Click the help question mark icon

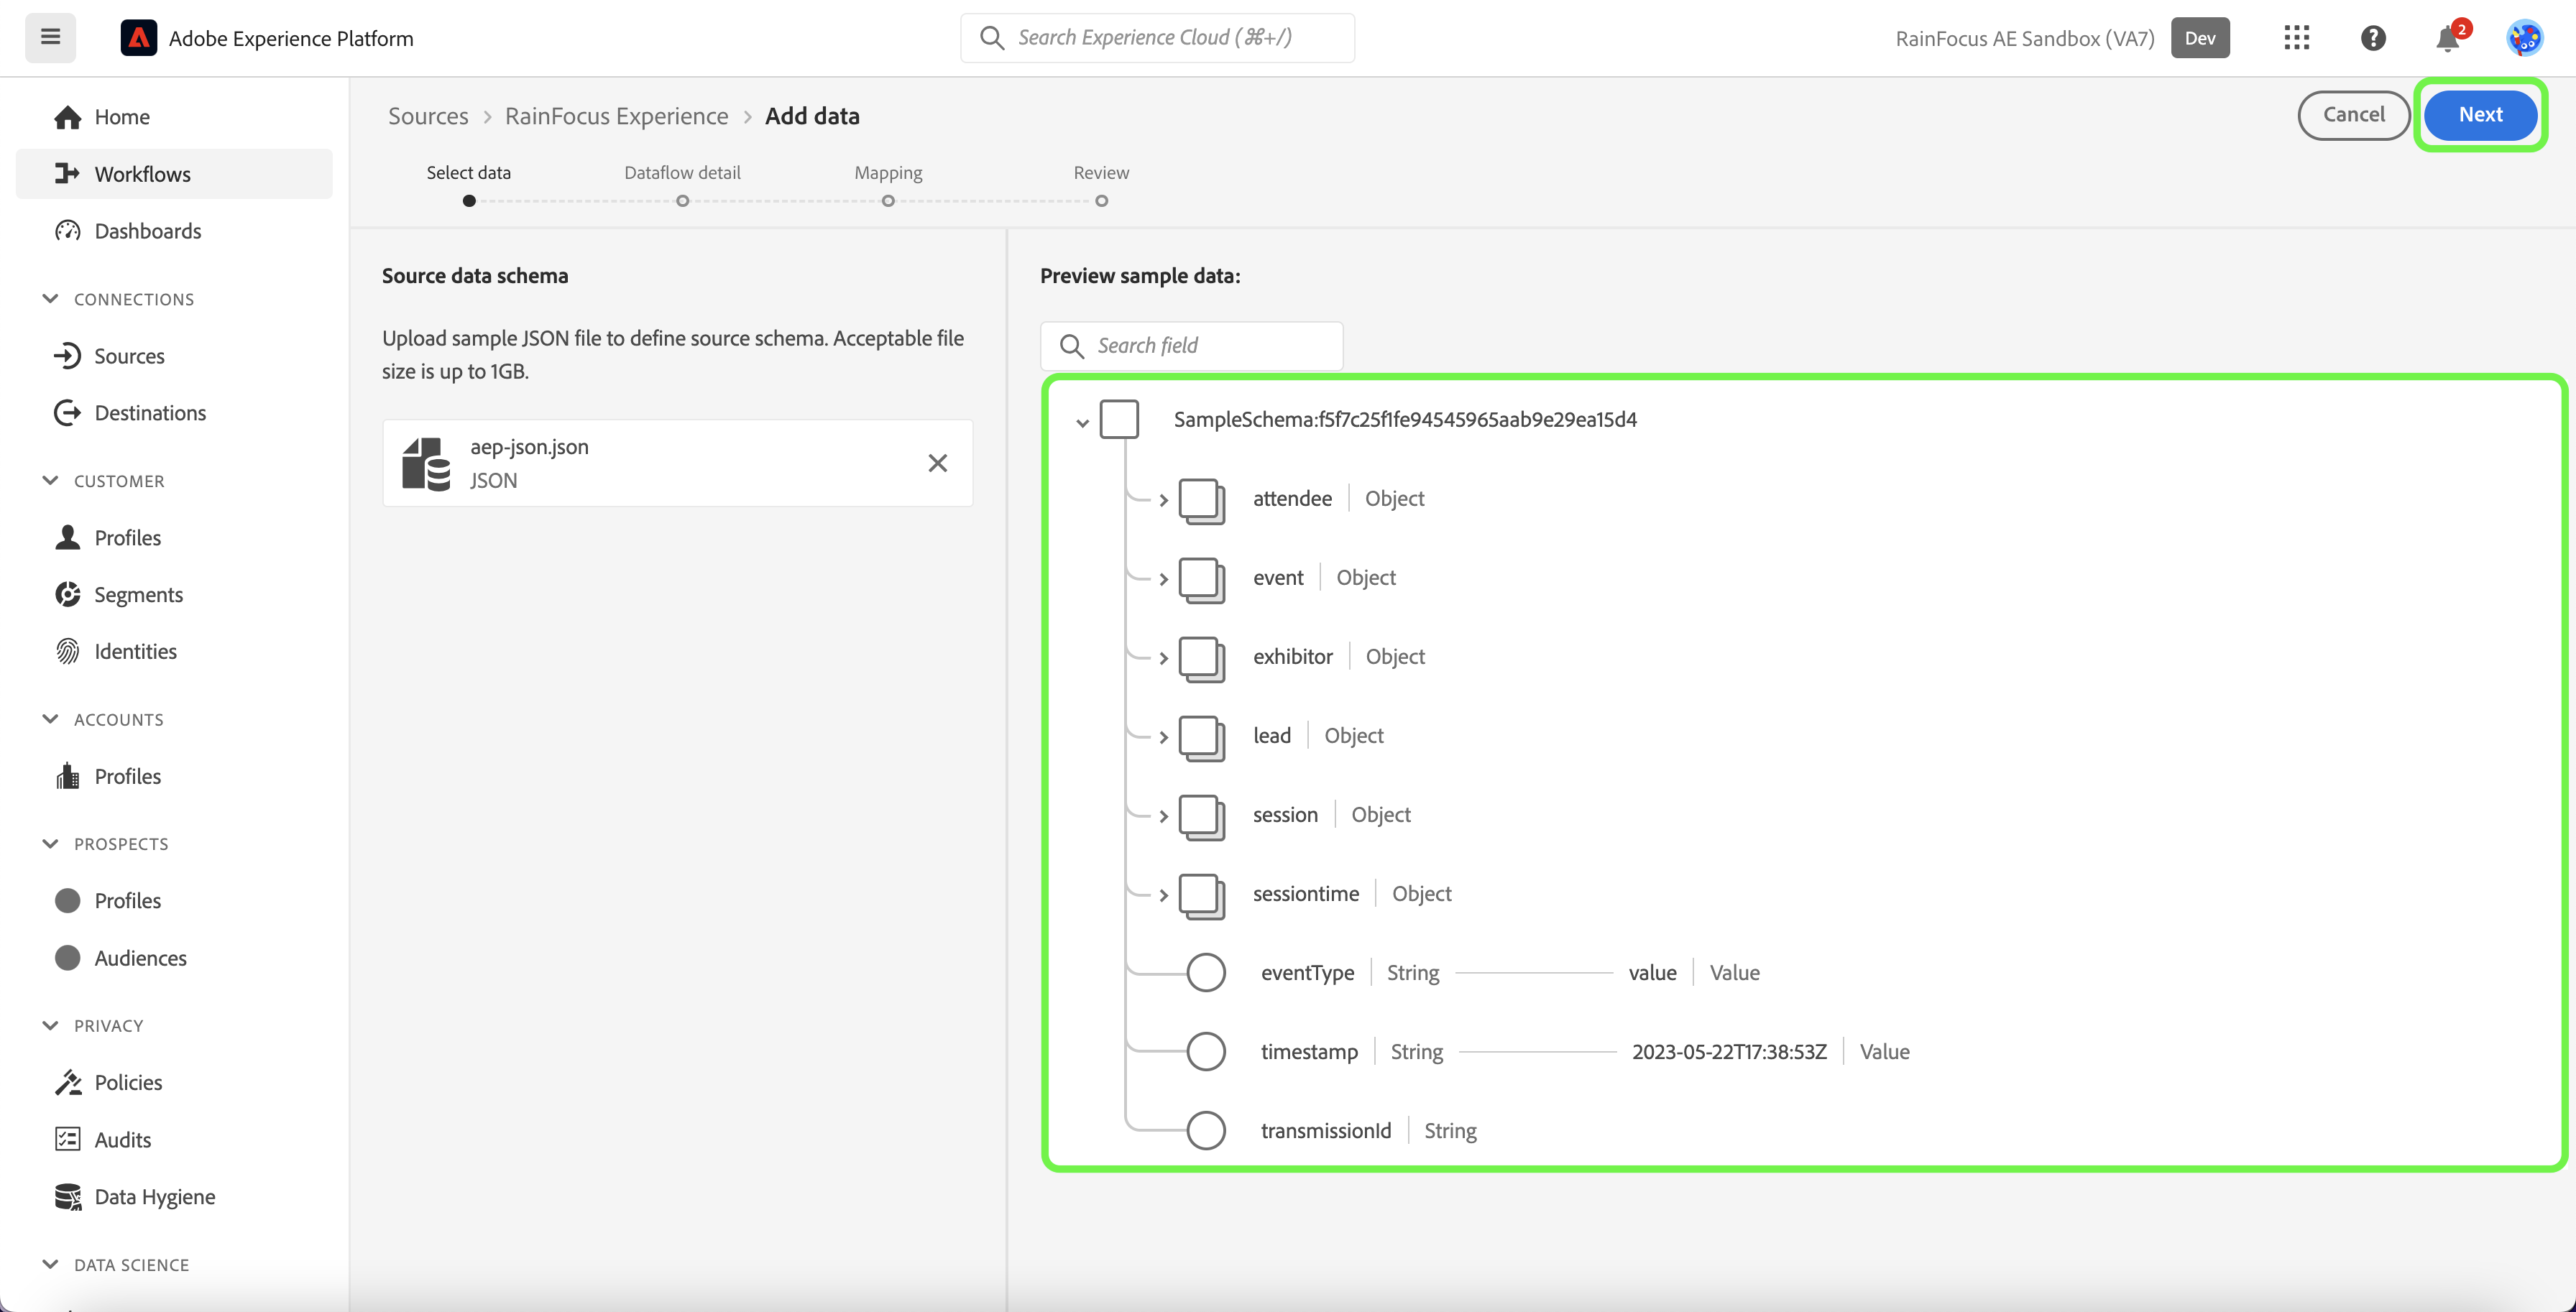(2372, 38)
